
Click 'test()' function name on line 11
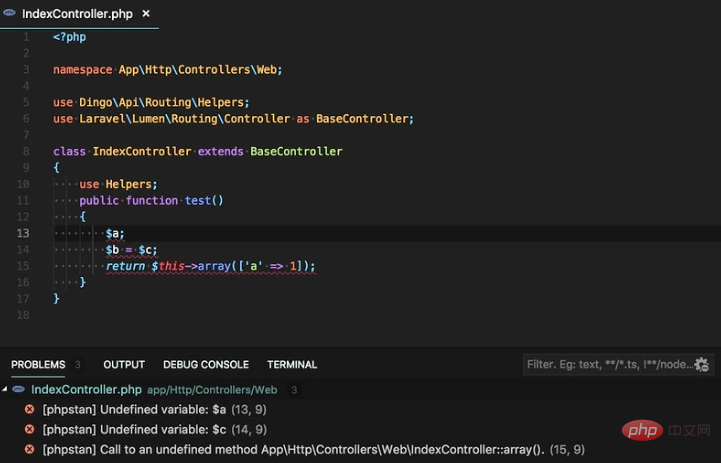point(204,200)
